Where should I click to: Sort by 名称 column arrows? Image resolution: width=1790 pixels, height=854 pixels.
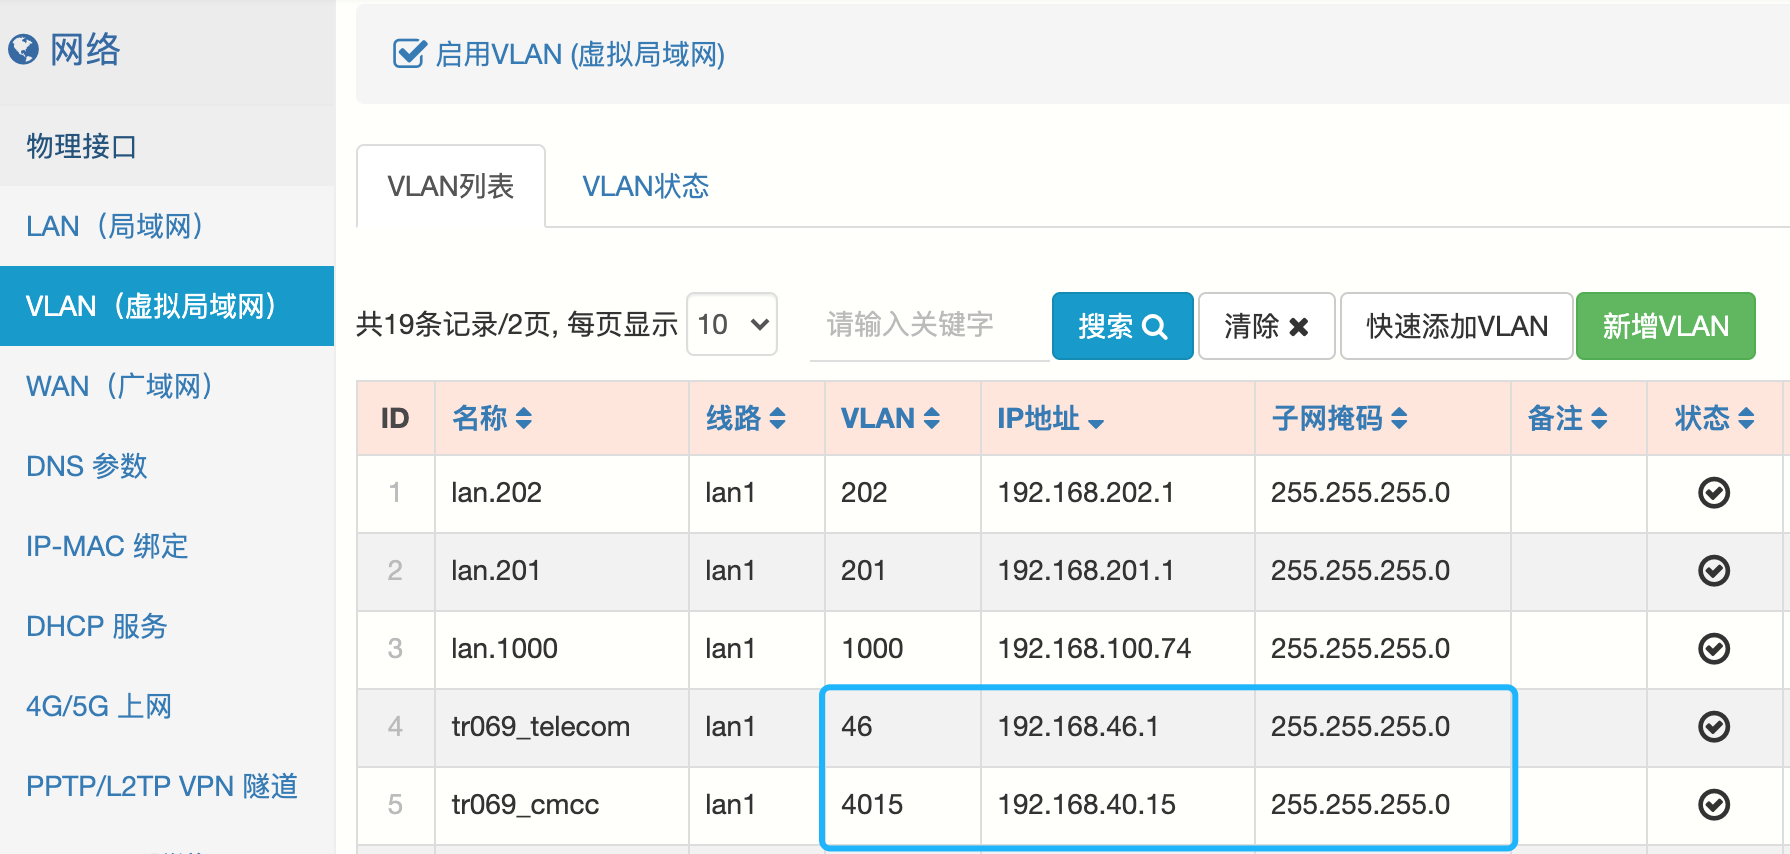523,419
